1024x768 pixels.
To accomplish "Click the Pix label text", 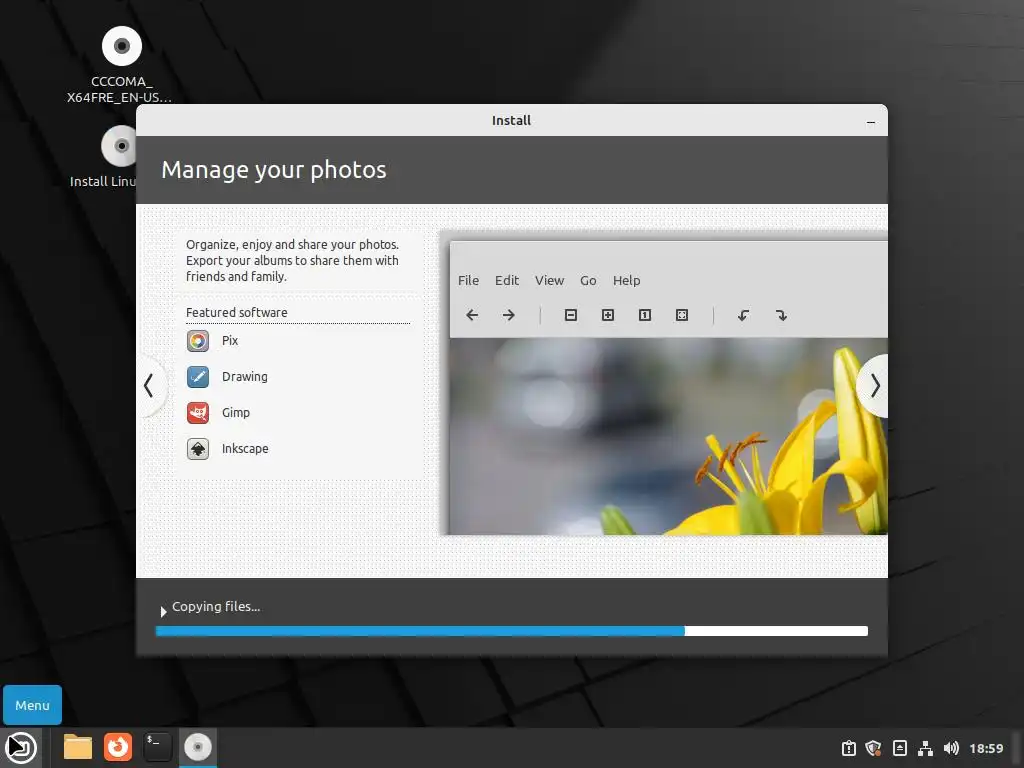I will click(230, 341).
